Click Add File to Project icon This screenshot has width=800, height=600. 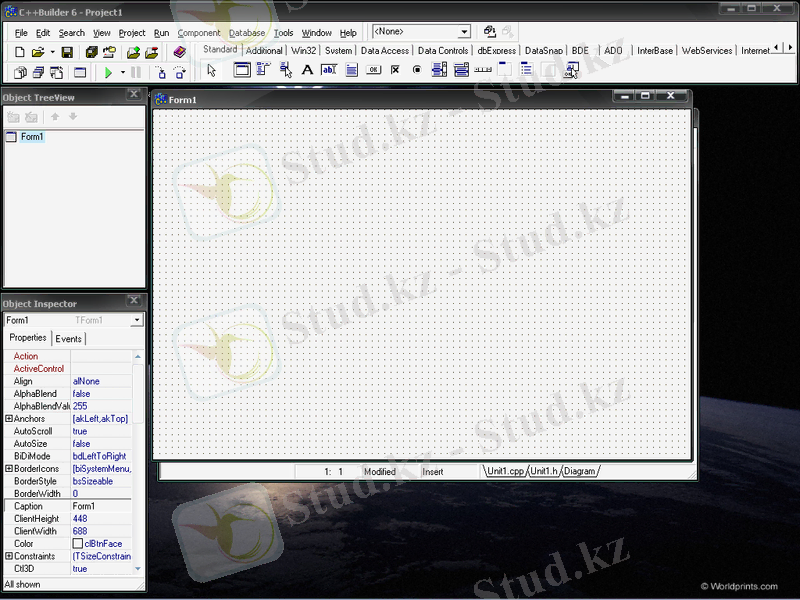pos(133,52)
